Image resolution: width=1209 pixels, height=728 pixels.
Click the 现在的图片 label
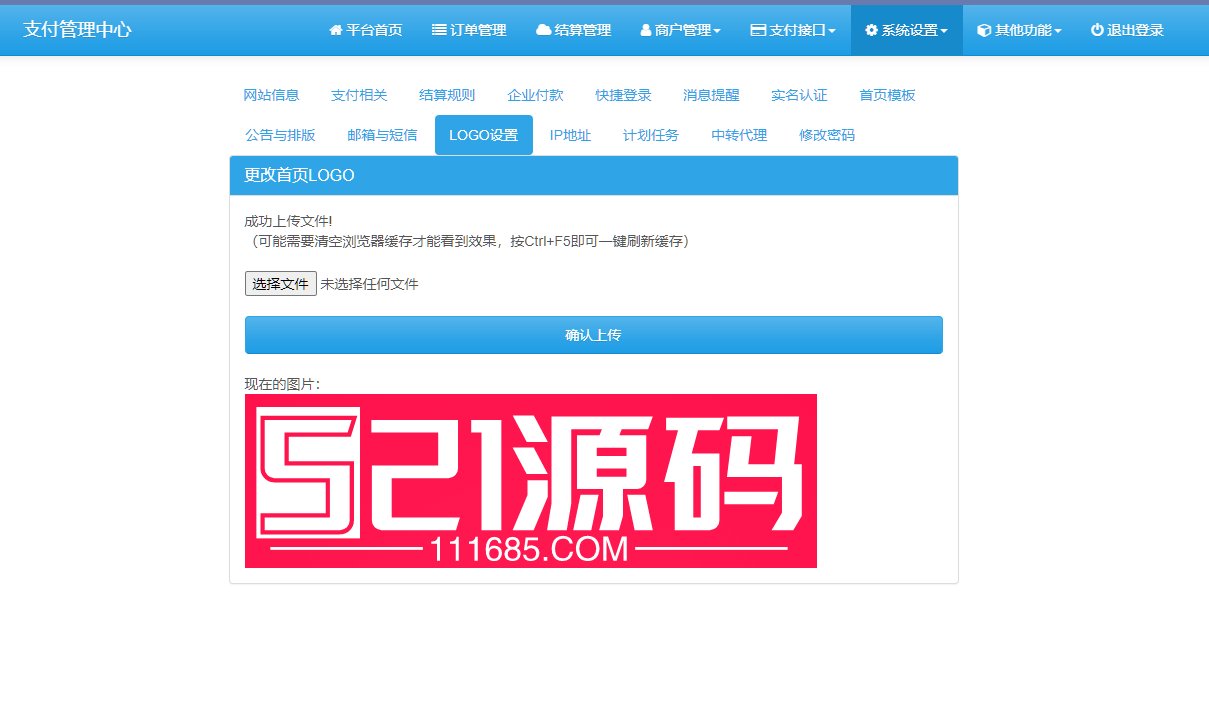coord(283,384)
